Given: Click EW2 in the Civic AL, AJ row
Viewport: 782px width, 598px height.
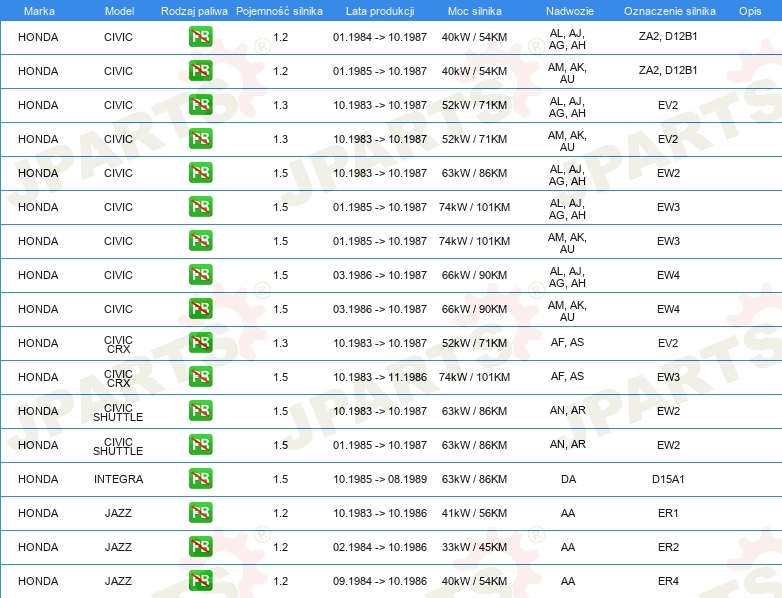Looking at the screenshot, I should pos(668,173).
